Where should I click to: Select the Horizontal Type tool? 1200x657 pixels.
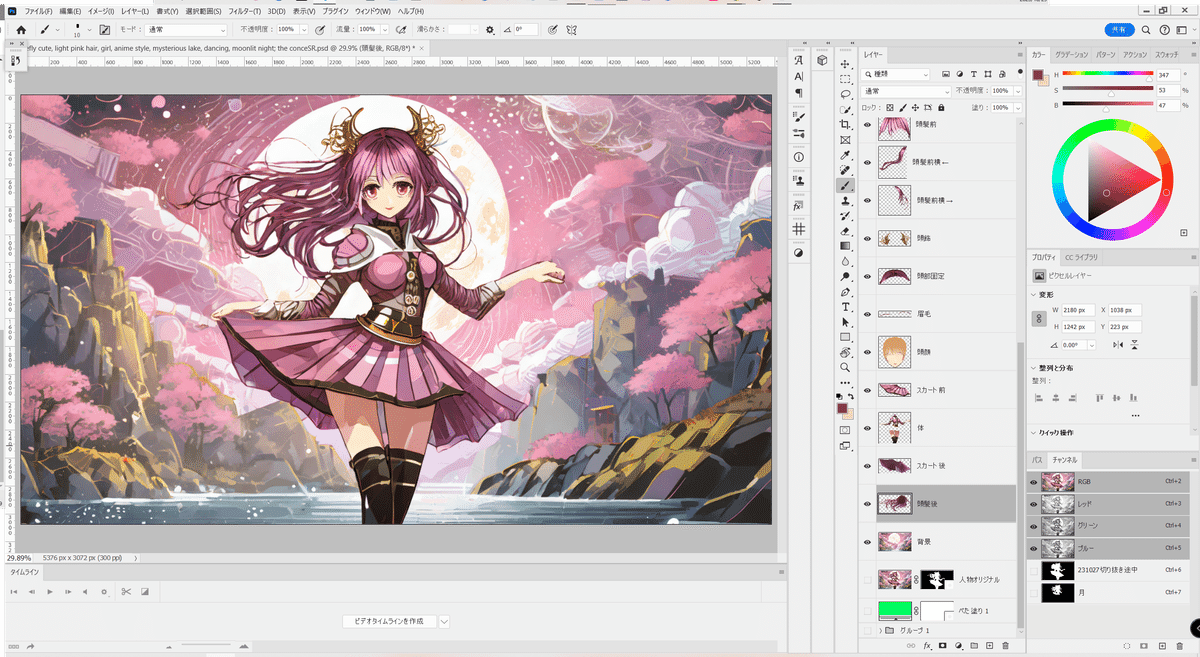(x=846, y=307)
